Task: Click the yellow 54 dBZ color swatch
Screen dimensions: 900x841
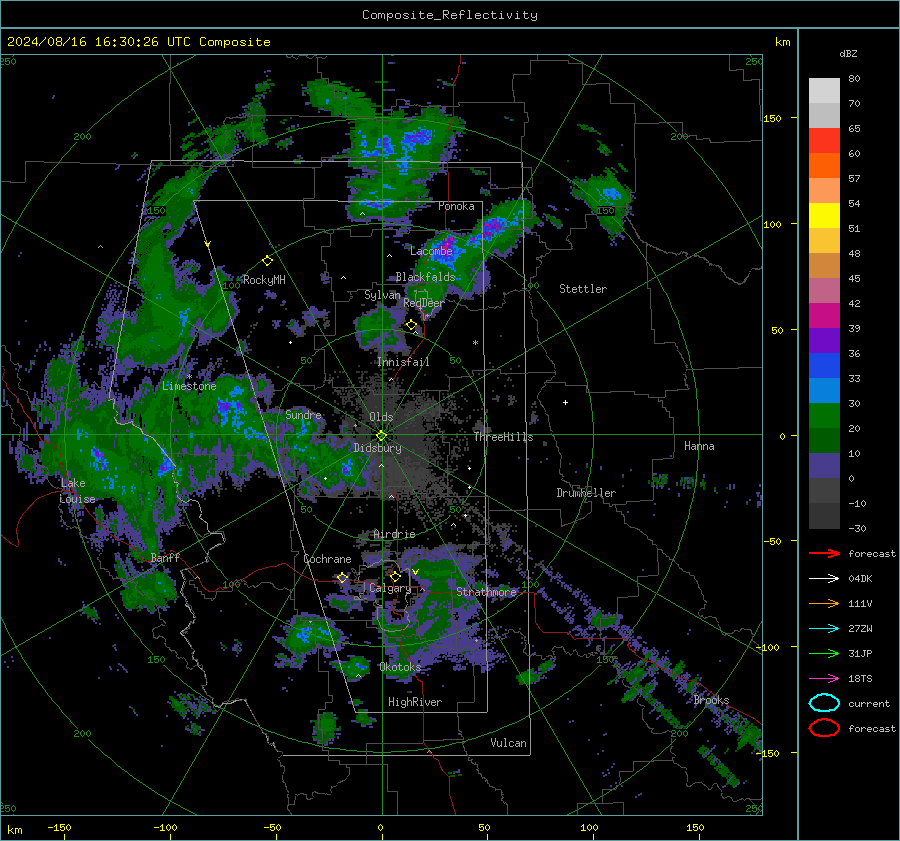Action: pos(824,216)
